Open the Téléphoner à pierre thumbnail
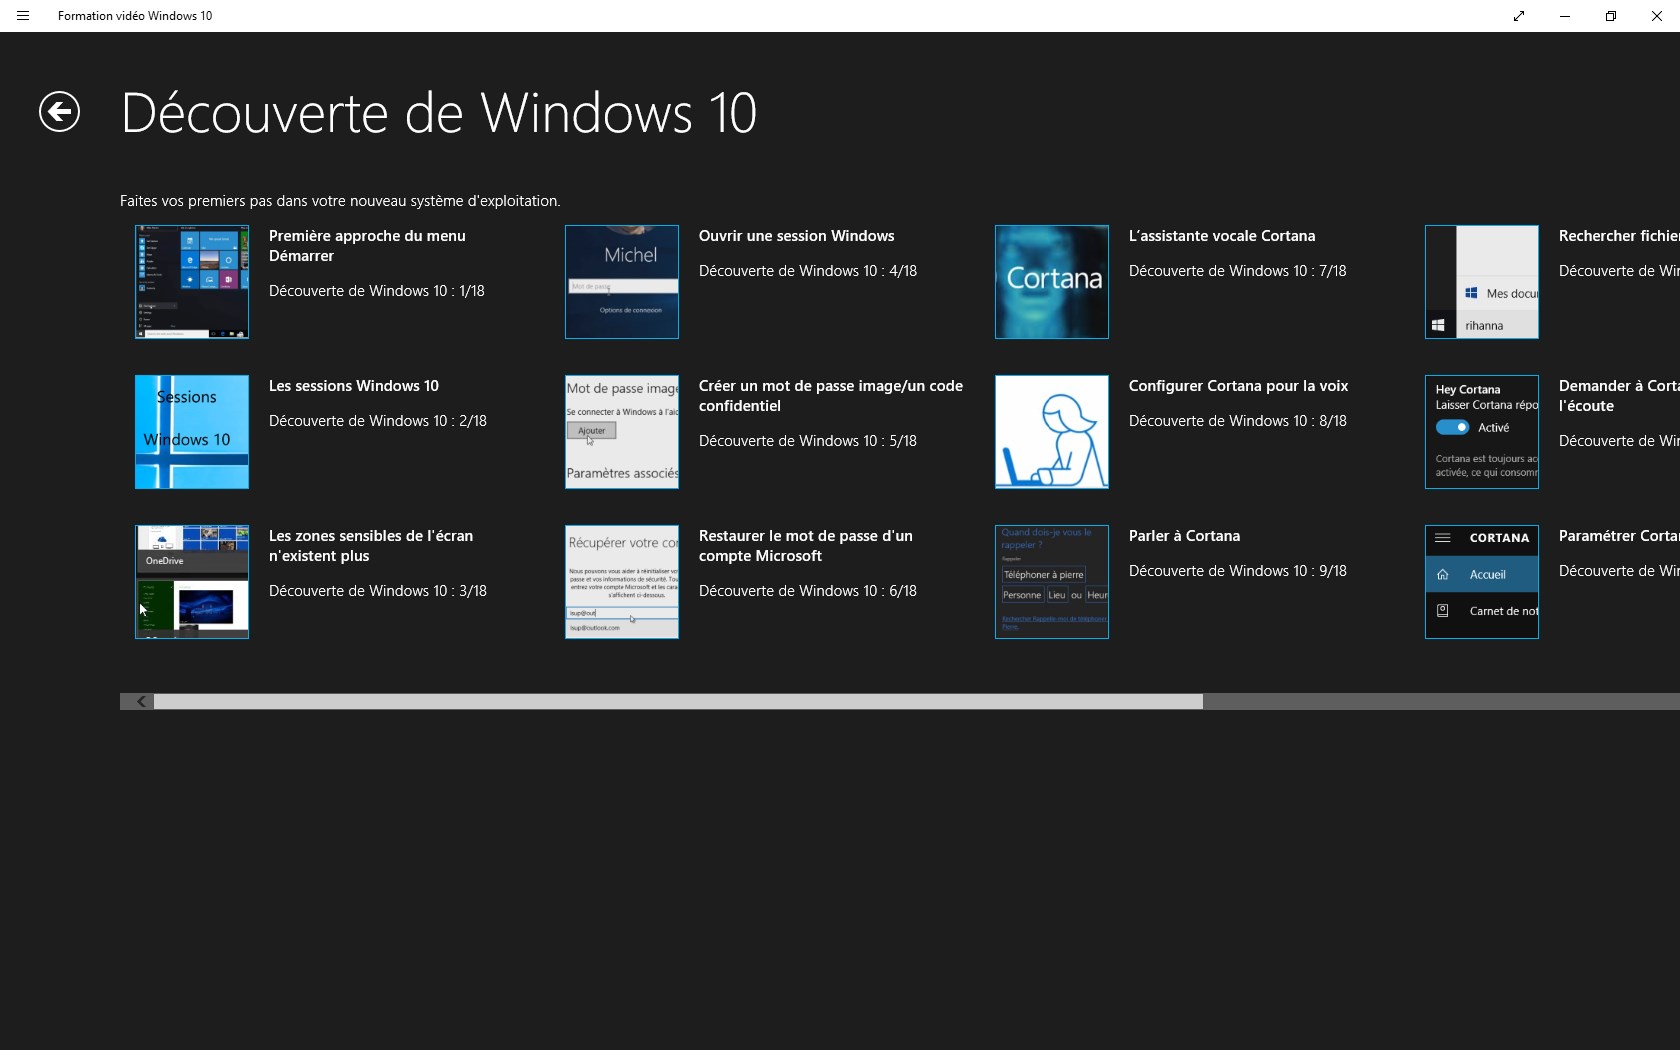 tap(1052, 582)
